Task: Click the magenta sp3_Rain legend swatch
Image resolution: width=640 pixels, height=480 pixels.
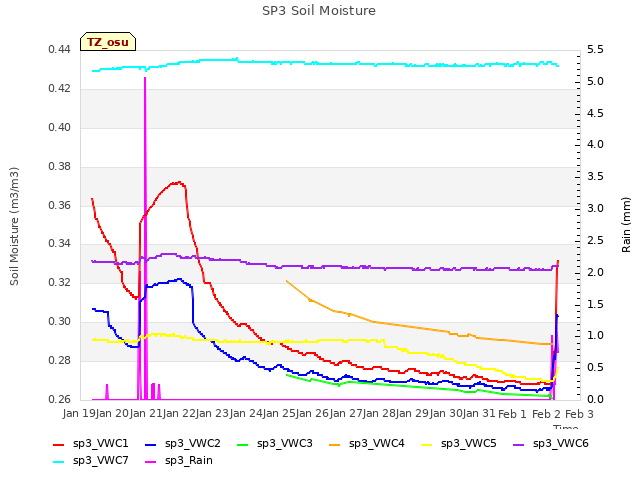Action: click(x=151, y=462)
